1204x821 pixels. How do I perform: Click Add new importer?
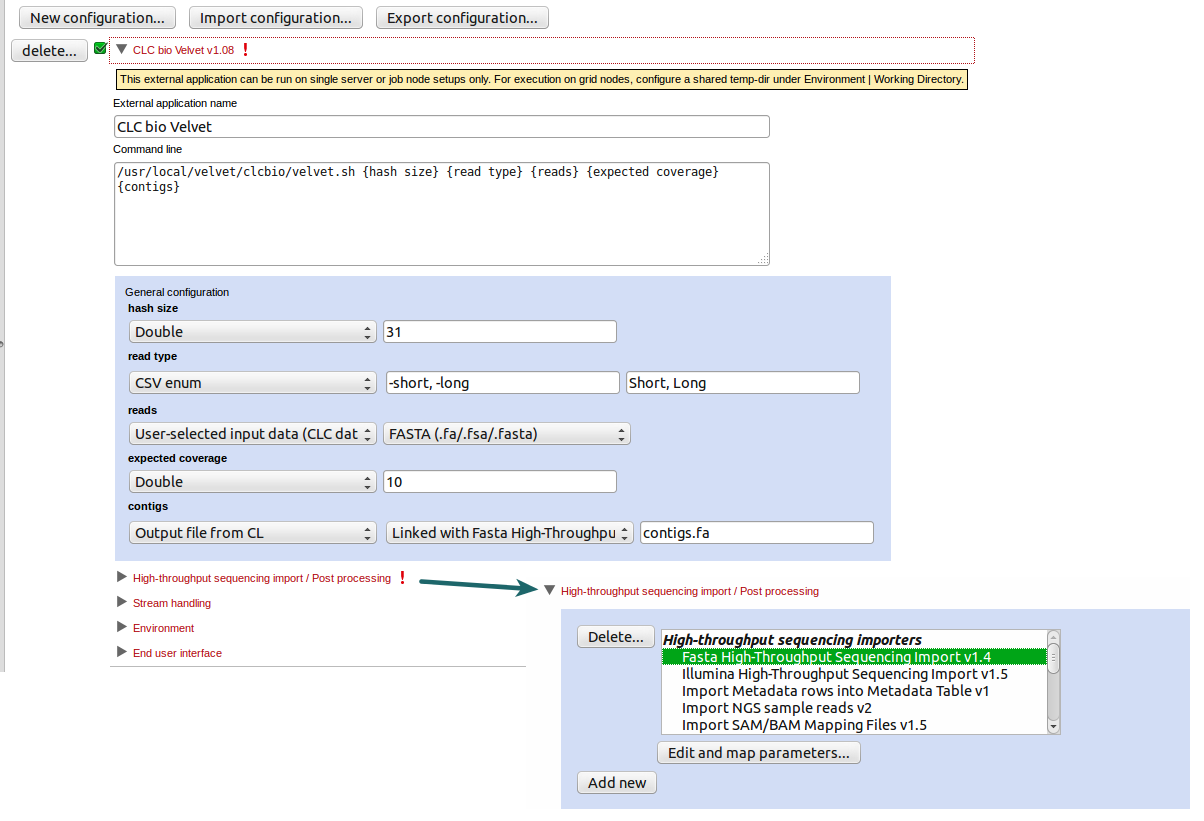pyautogui.click(x=616, y=783)
